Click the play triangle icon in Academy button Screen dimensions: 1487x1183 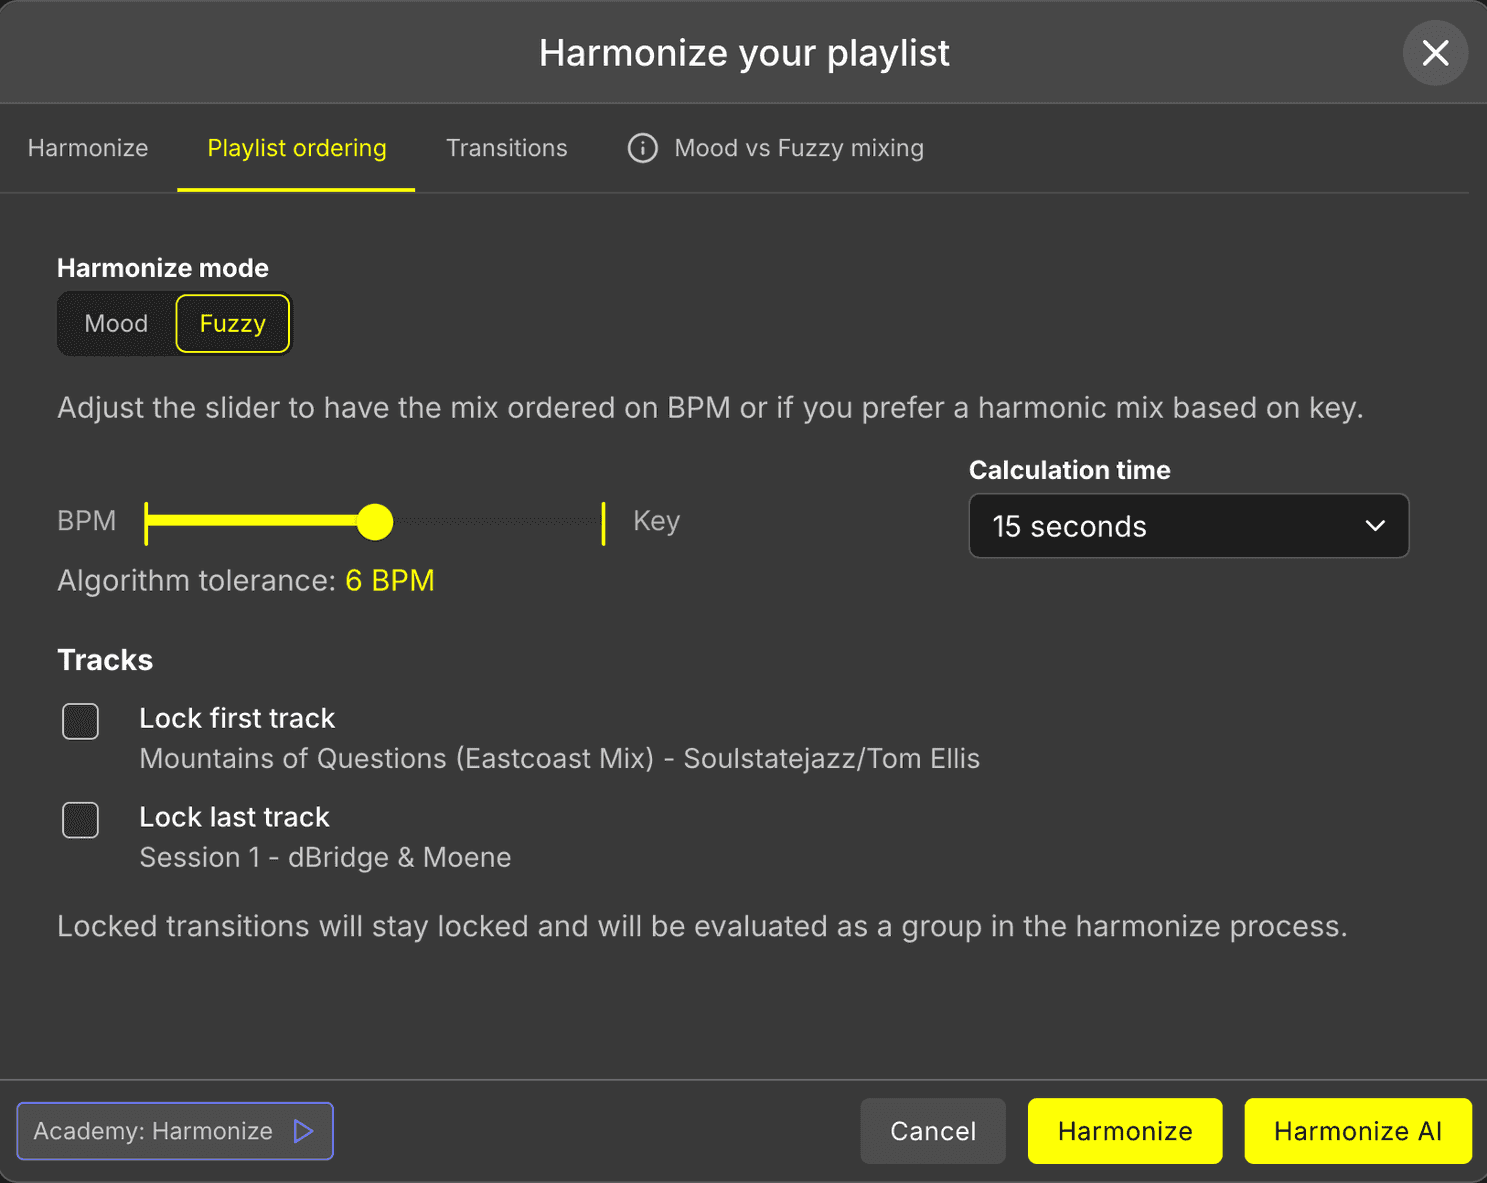303,1131
